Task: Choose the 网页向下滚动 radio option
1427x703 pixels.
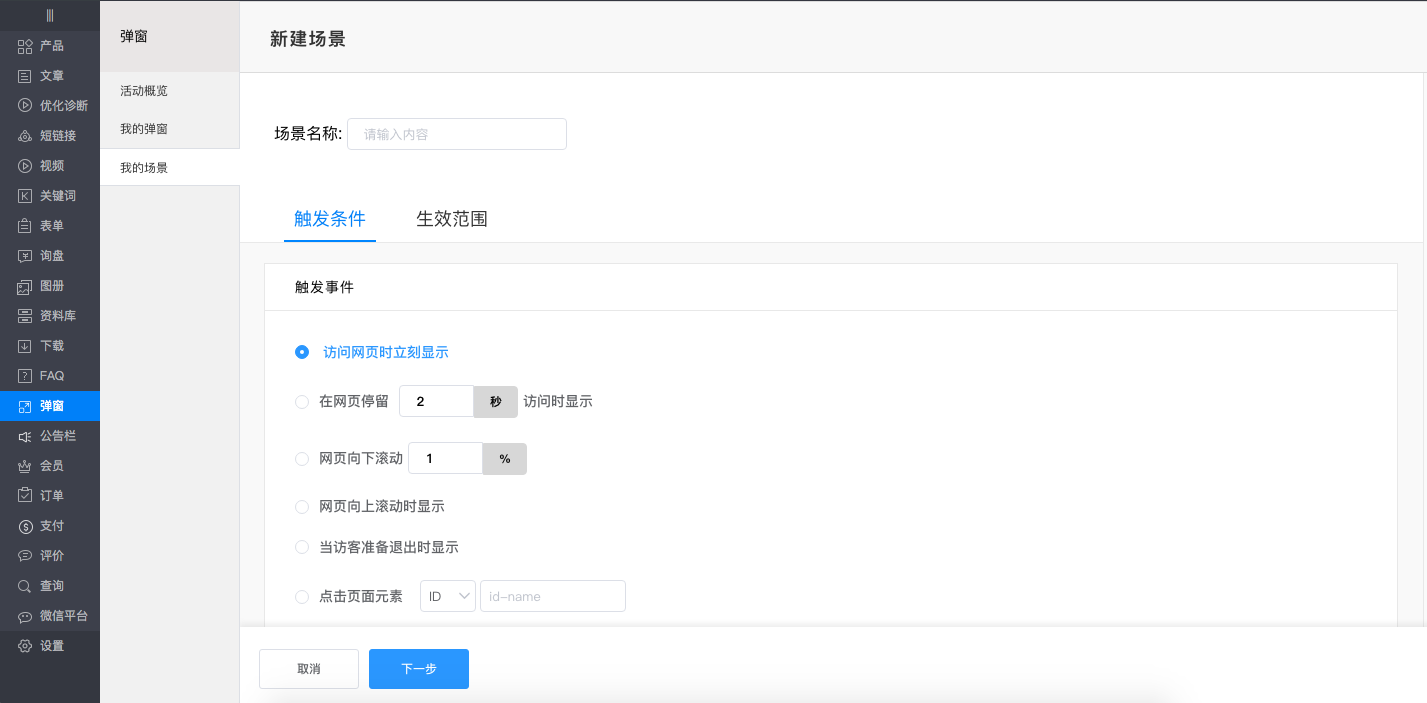Action: click(x=302, y=459)
